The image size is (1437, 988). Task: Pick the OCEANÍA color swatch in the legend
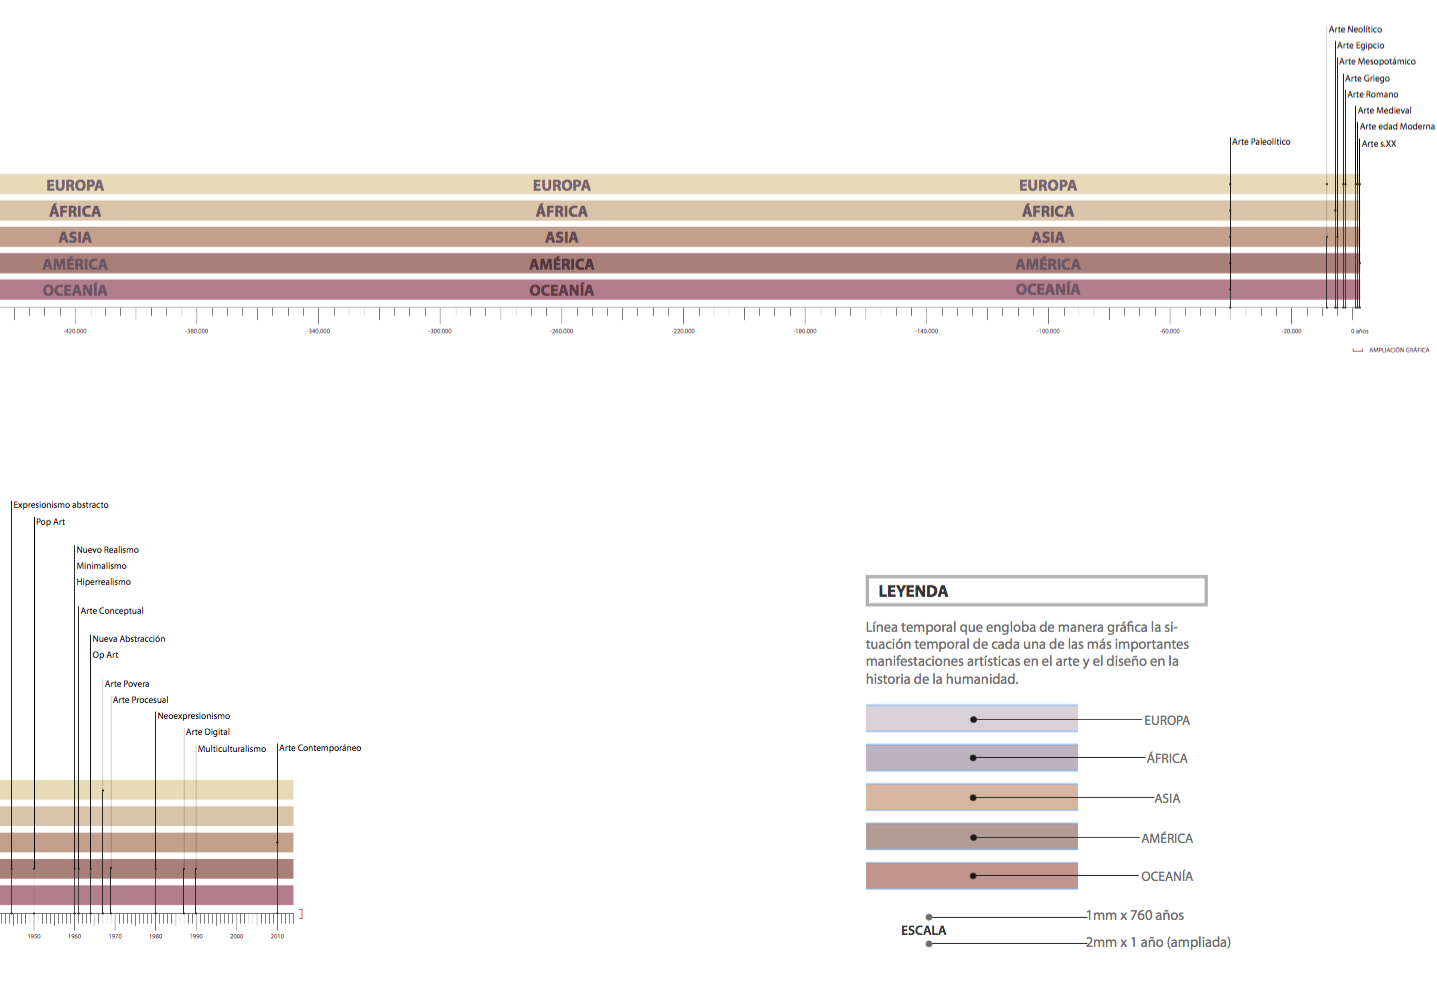(x=971, y=876)
